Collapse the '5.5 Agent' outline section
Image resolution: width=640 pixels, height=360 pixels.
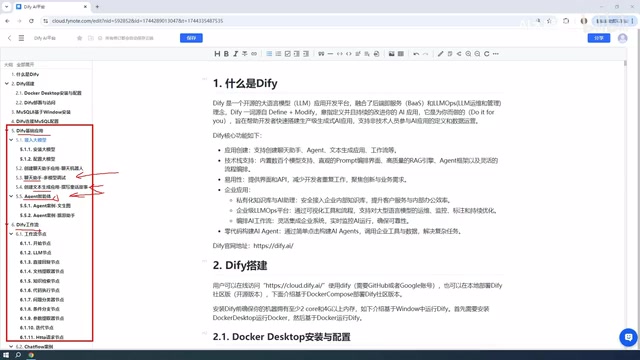[11, 196]
